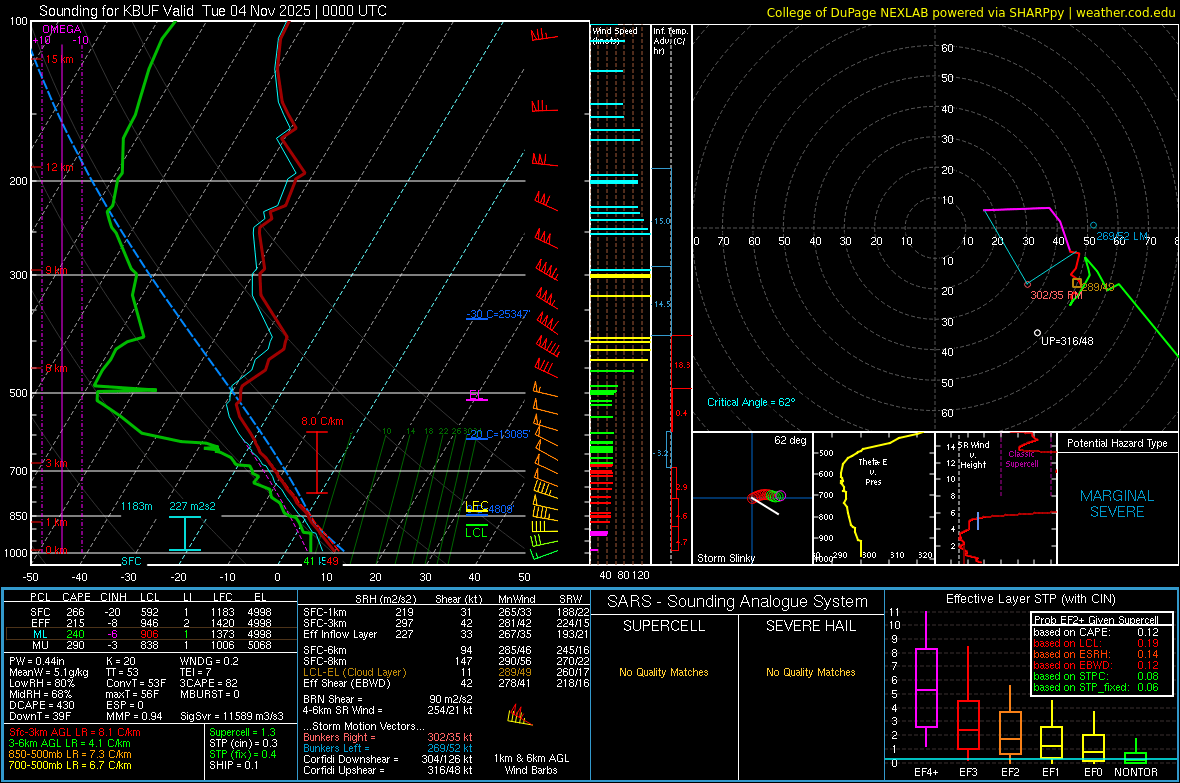
Task: Select the 'Eff Inflow Layer' kinematics row
Action: (x=446, y=634)
